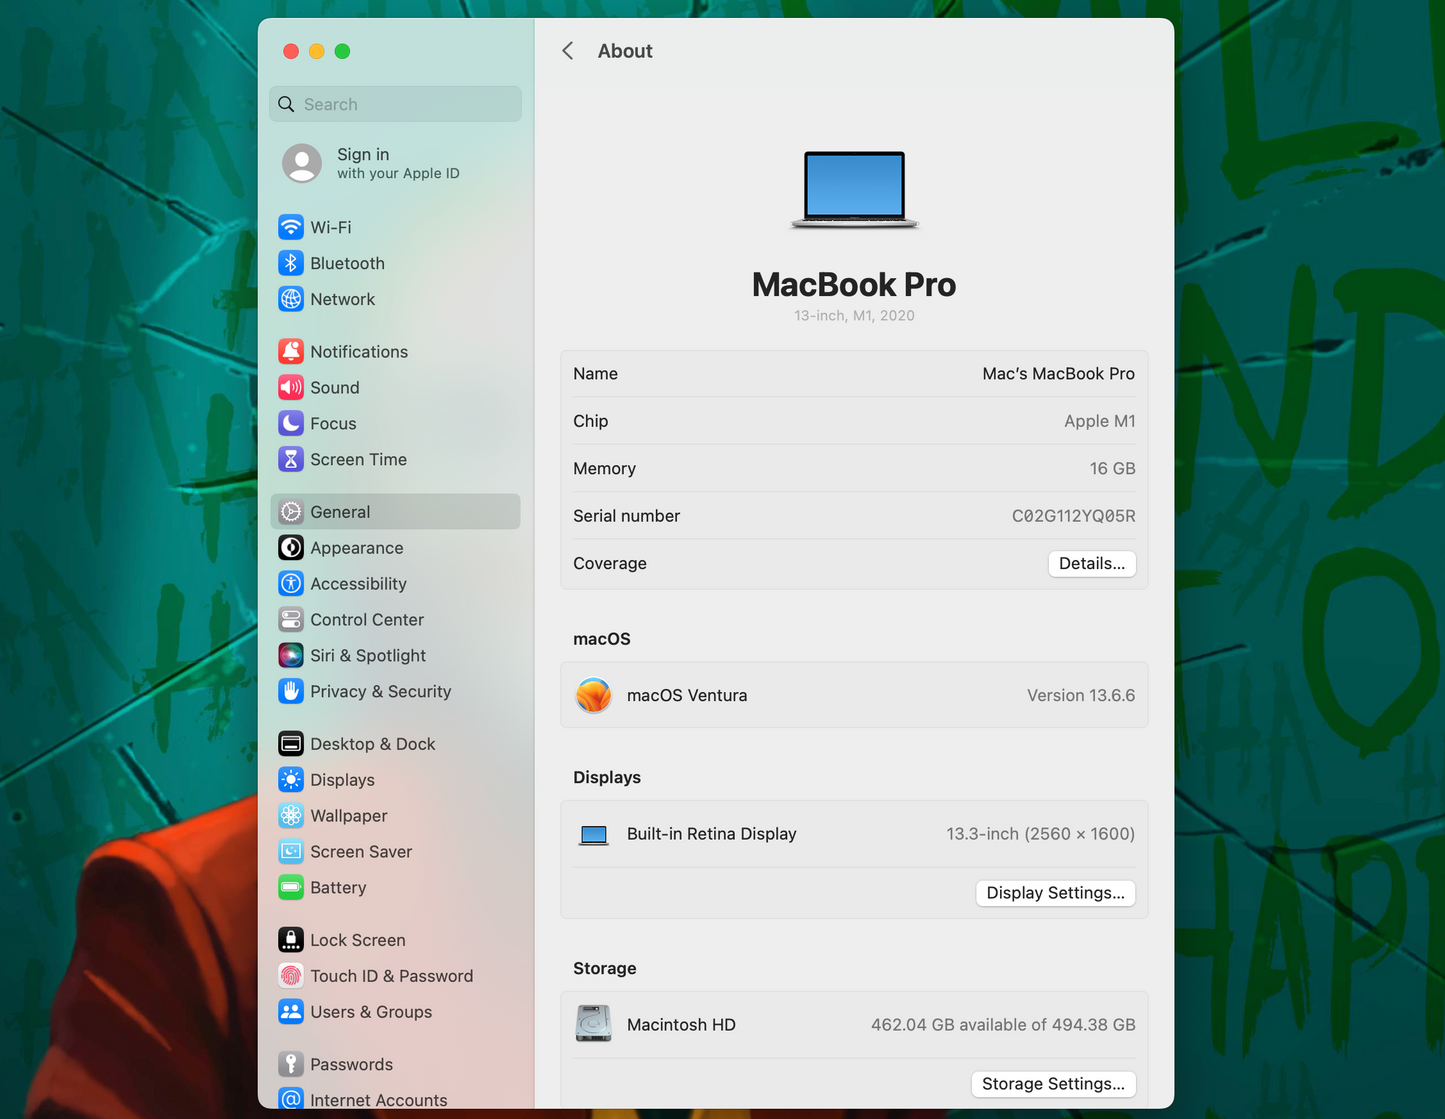Image resolution: width=1445 pixels, height=1119 pixels.
Task: Navigate back using the chevron arrow
Action: click(x=567, y=50)
